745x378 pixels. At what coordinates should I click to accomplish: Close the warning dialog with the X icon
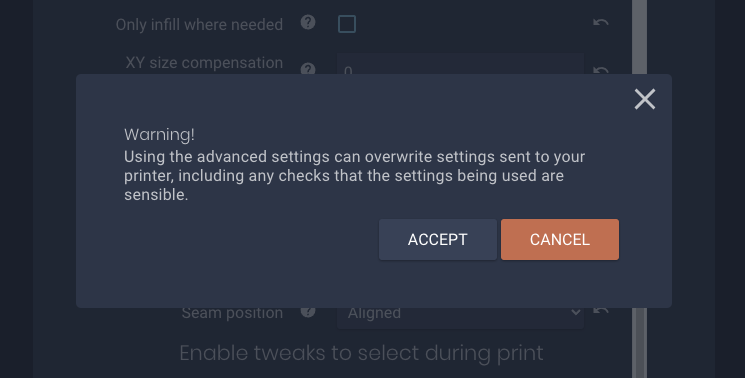click(x=645, y=99)
